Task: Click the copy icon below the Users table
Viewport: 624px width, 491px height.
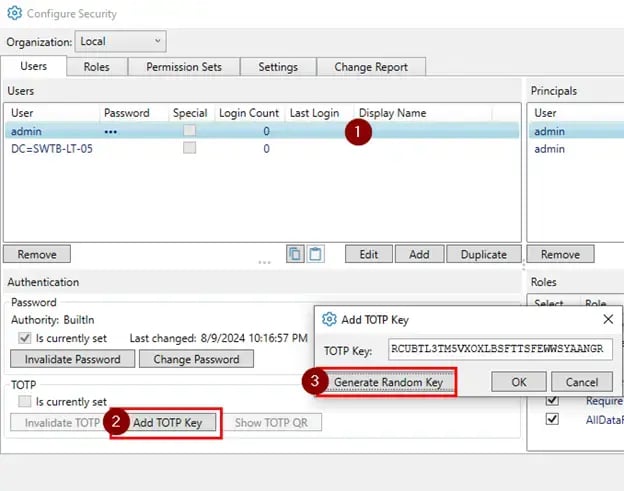Action: tap(295, 254)
